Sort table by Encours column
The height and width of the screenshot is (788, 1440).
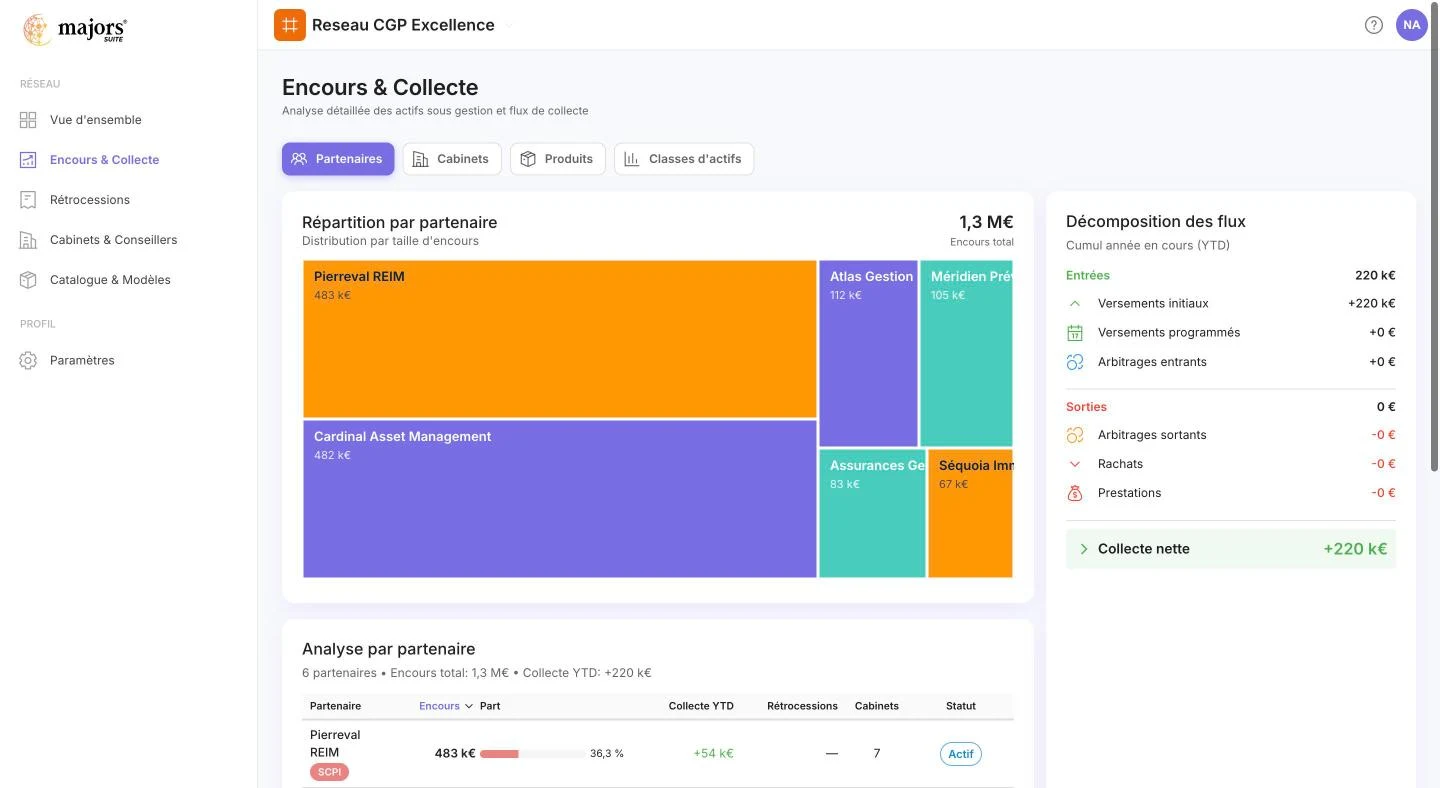tap(446, 706)
